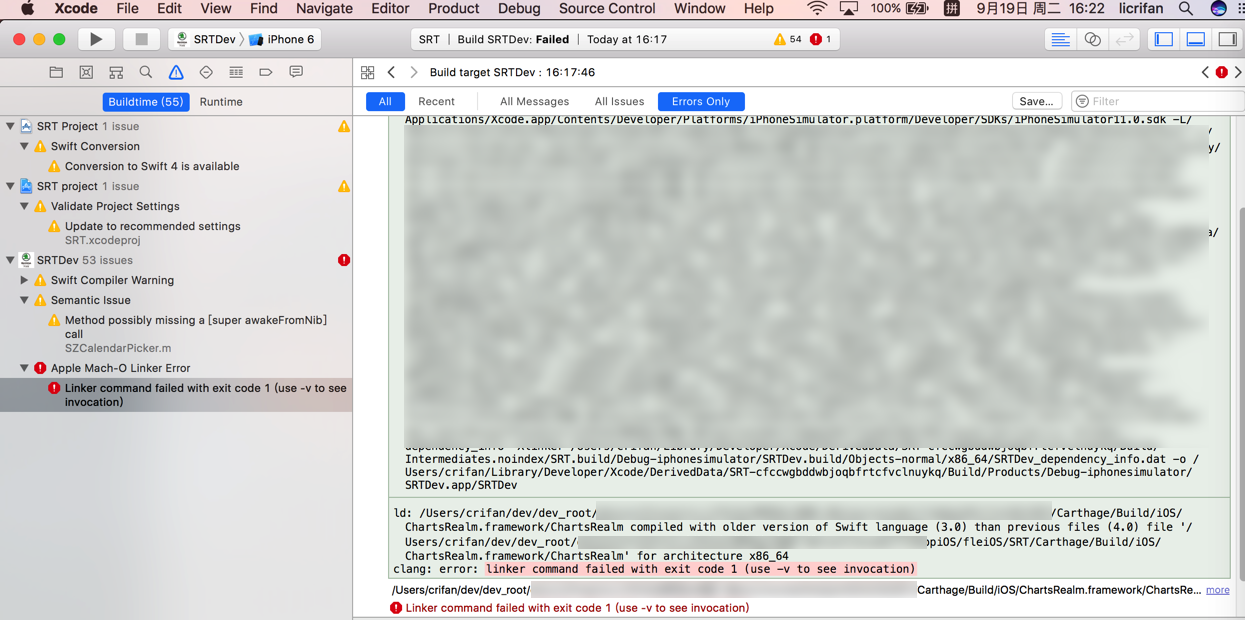1245x620 pixels.
Task: Open Spotlight search in menu bar
Action: coord(1186,9)
